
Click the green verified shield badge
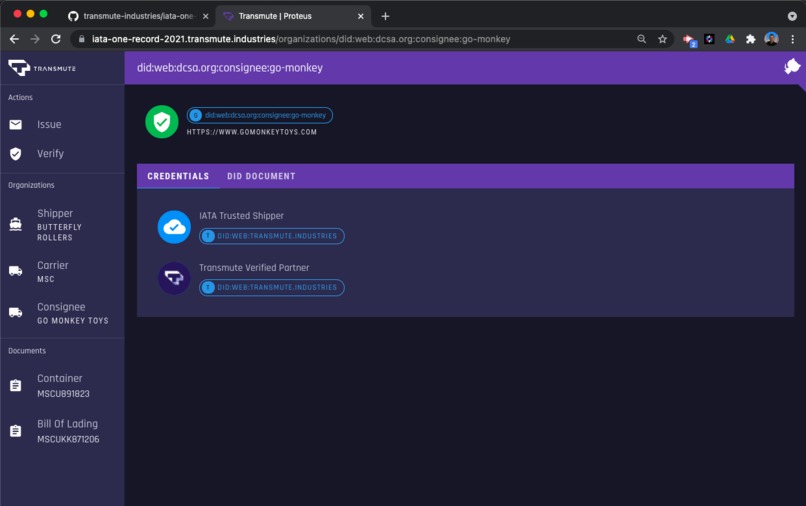tap(162, 122)
